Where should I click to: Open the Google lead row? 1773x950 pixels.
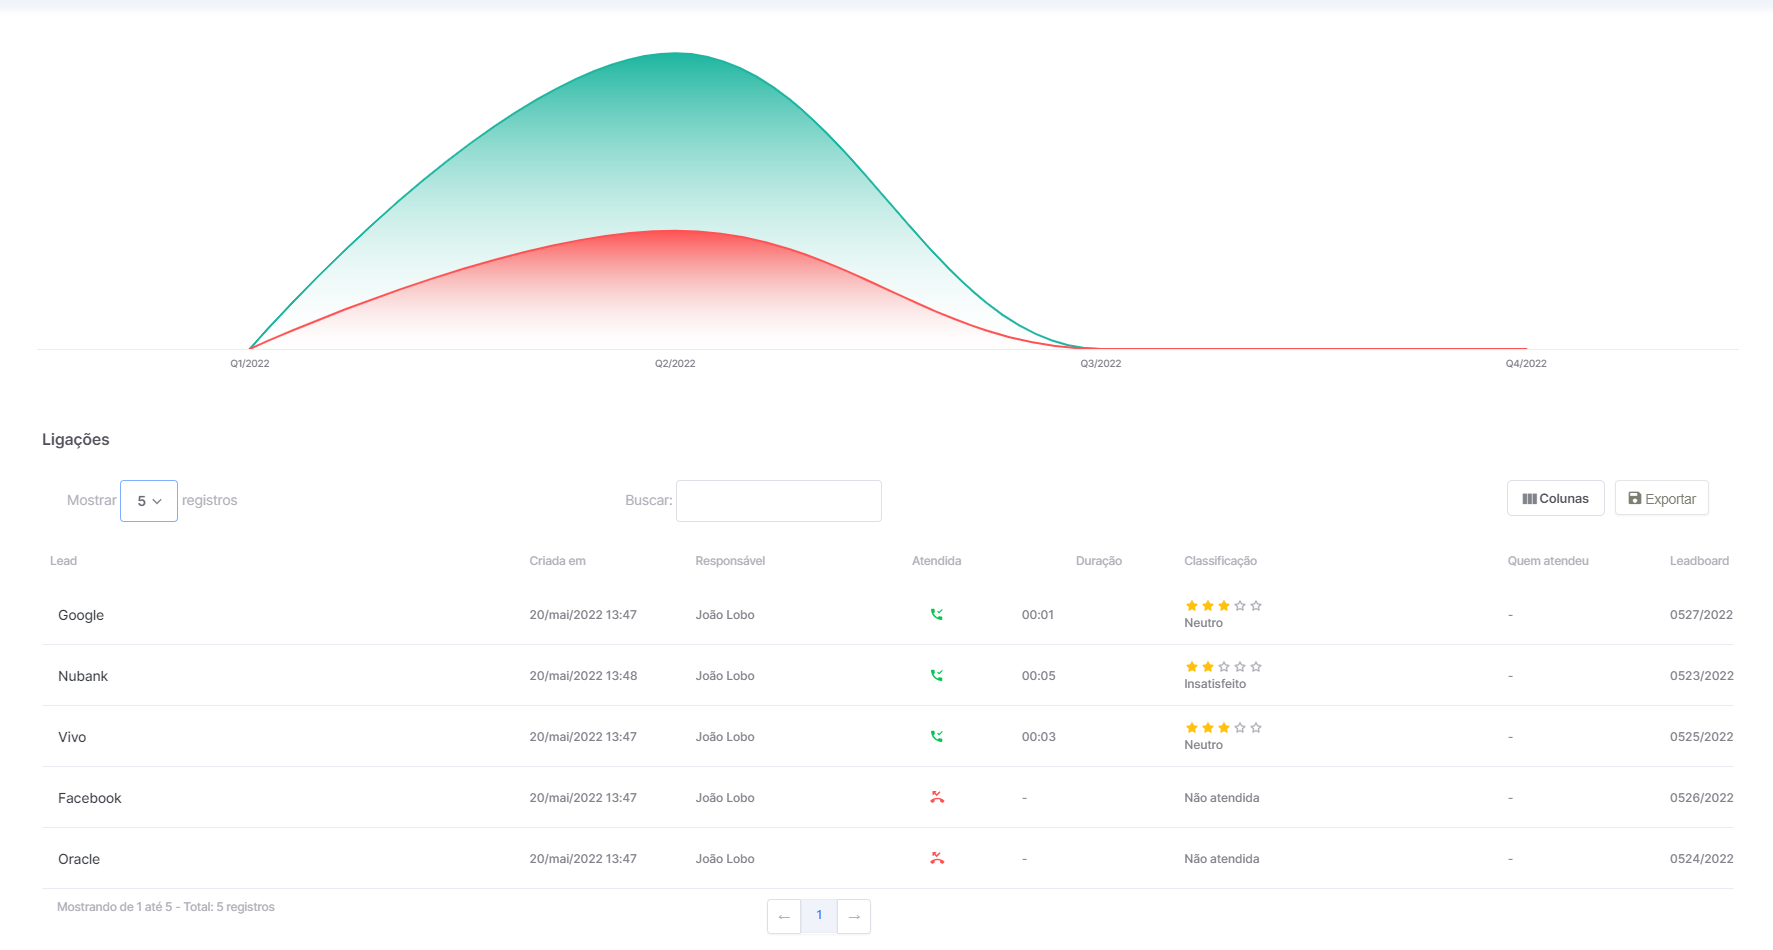point(888,615)
